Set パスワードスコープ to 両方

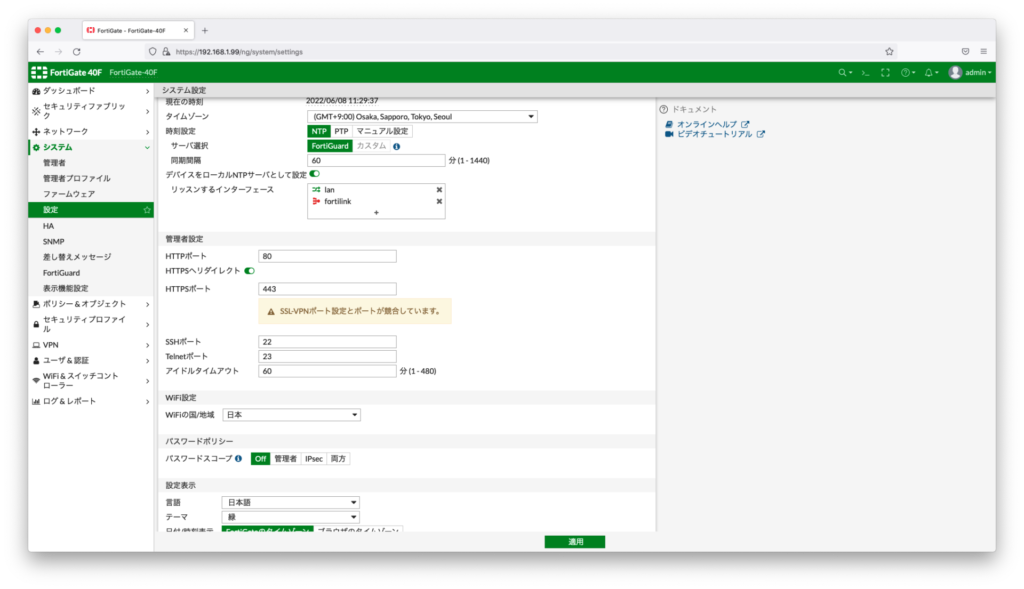pyautogui.click(x=338, y=459)
